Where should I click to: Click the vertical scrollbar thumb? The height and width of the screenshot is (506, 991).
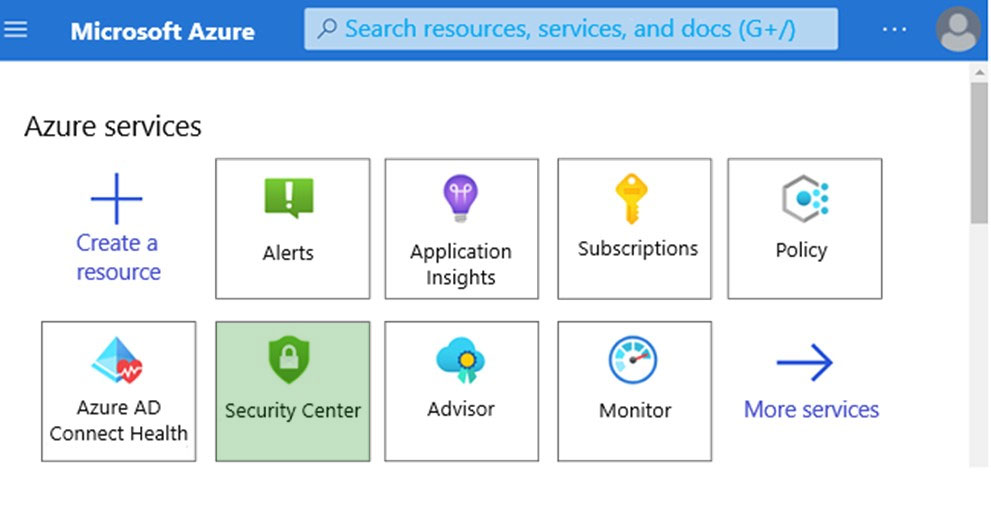[979, 153]
